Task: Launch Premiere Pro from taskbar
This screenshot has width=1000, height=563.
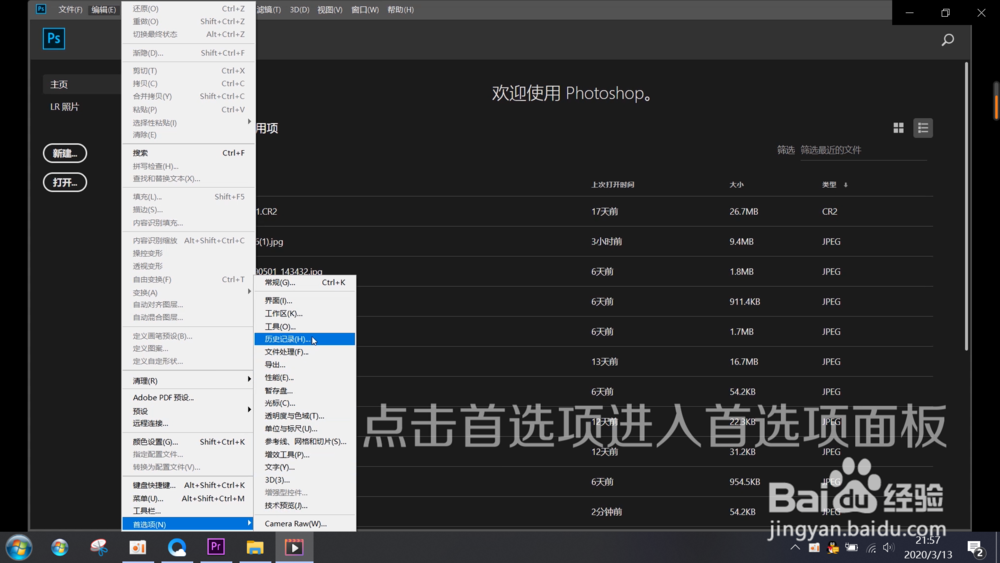Action: pos(216,547)
